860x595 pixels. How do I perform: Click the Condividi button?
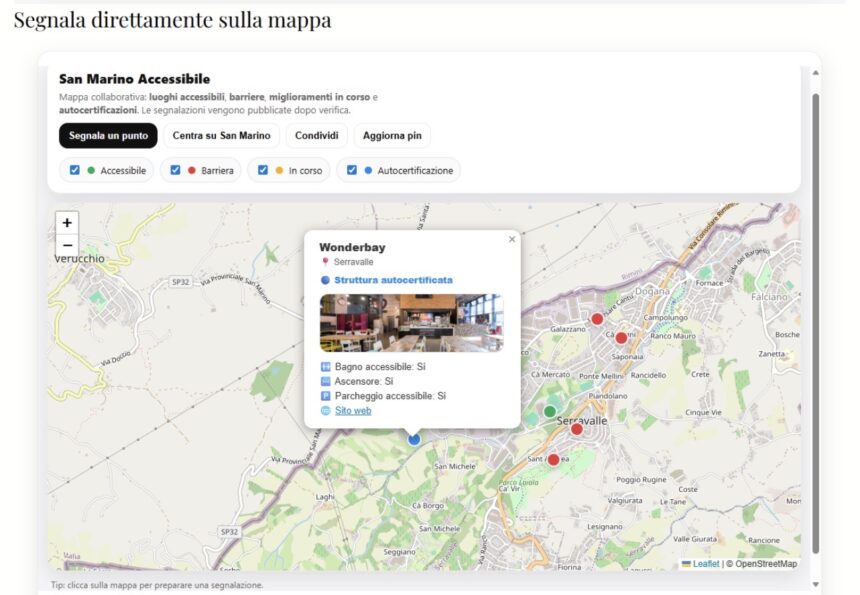point(316,135)
